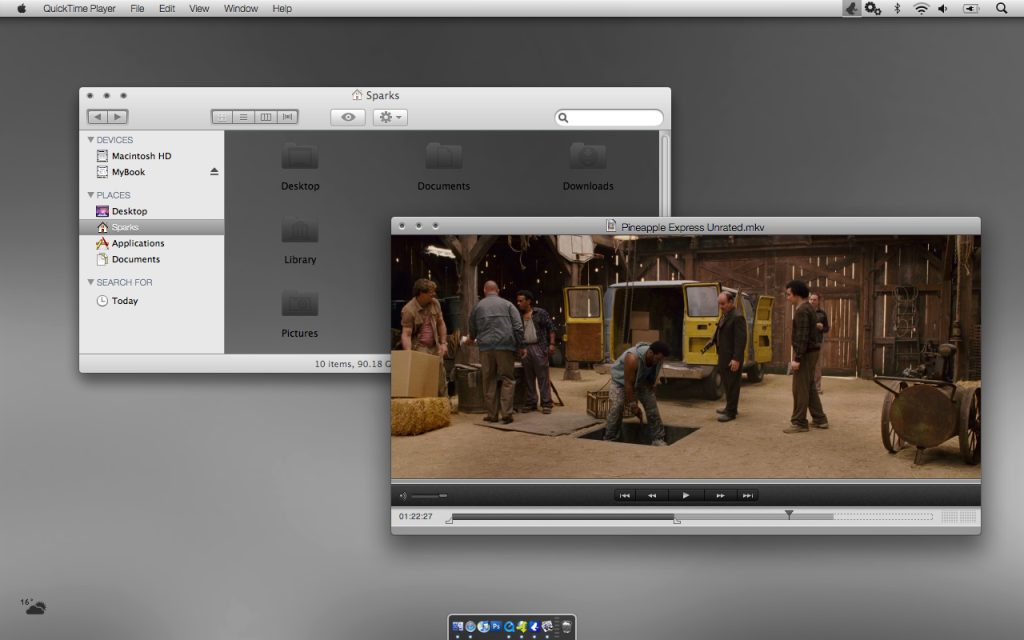
Task: Open the Finder action gear dropdown
Action: click(x=390, y=117)
